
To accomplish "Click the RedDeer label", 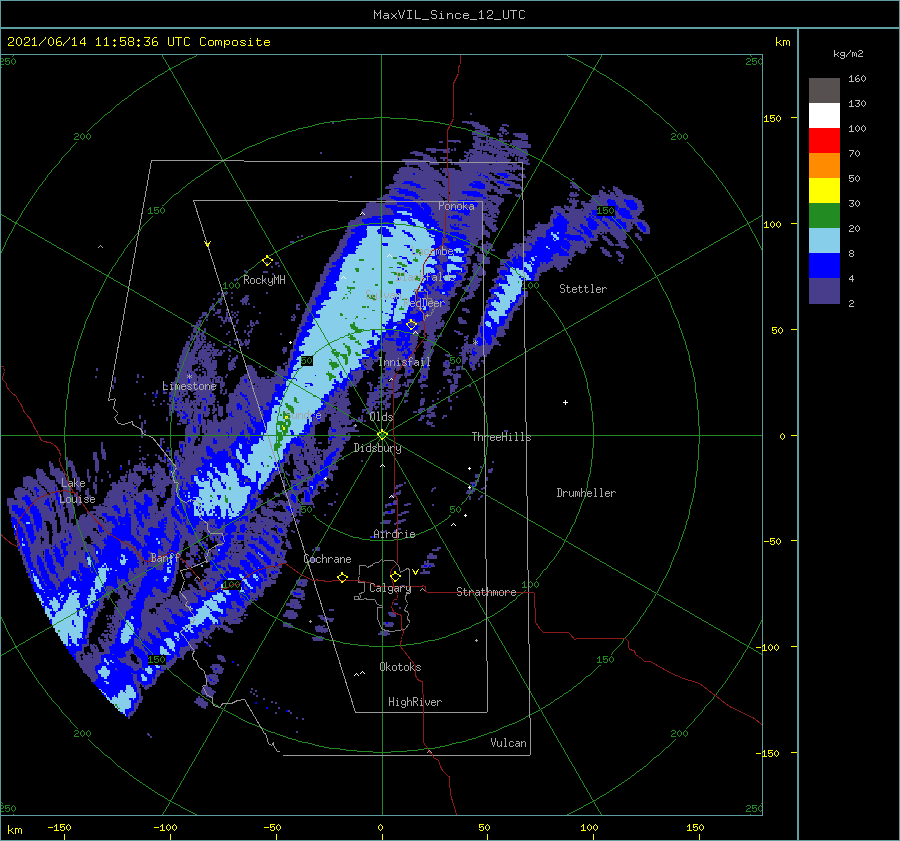I will pos(424,303).
